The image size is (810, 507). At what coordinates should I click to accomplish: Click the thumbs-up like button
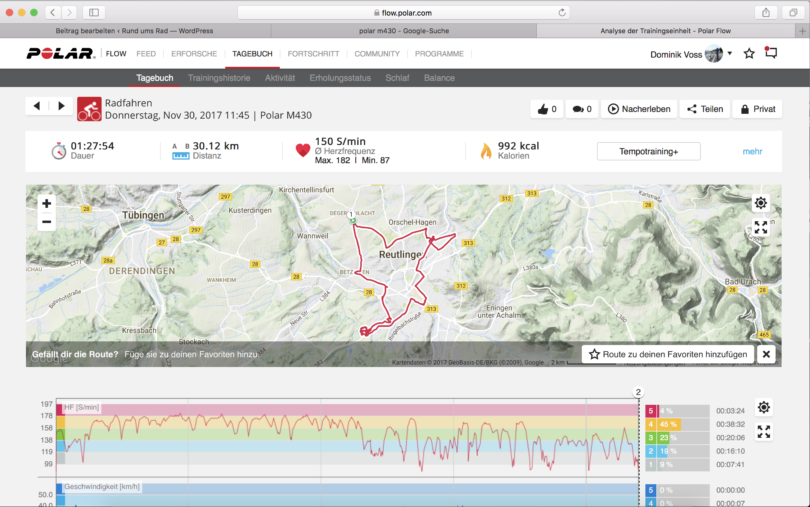[x=547, y=109]
